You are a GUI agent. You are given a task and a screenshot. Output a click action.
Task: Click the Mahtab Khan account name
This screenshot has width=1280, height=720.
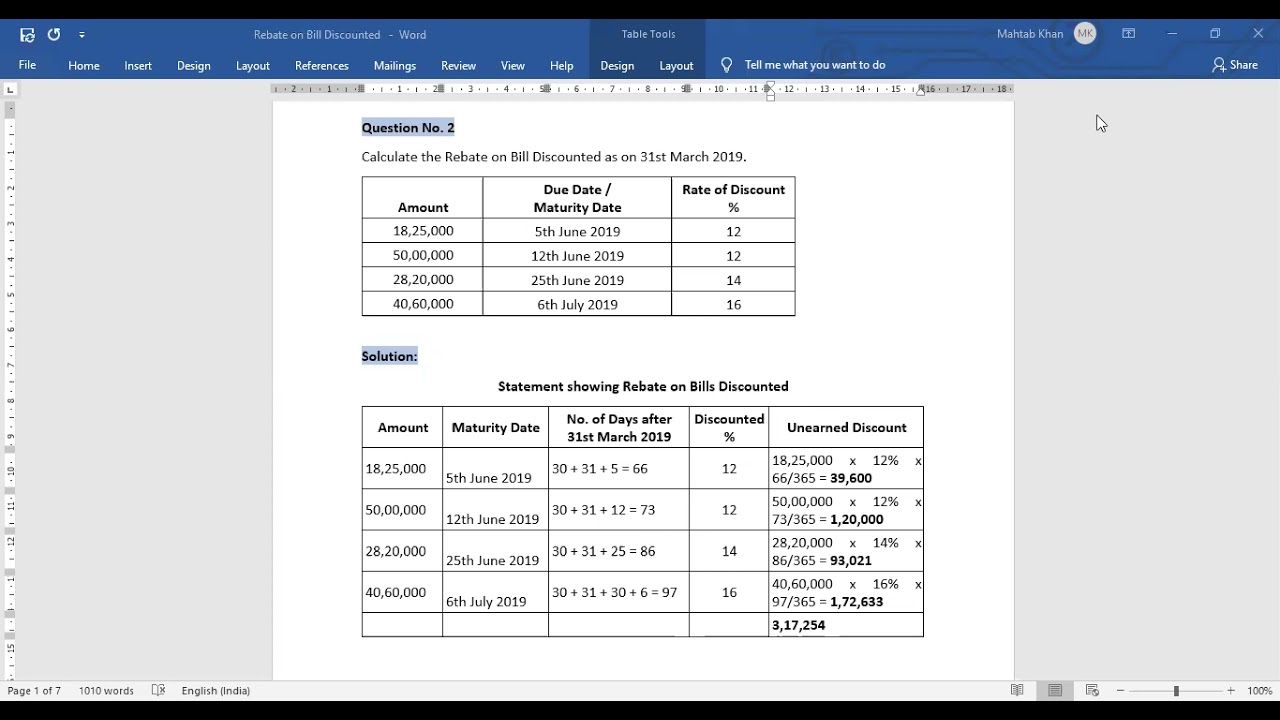pyautogui.click(x=1030, y=34)
